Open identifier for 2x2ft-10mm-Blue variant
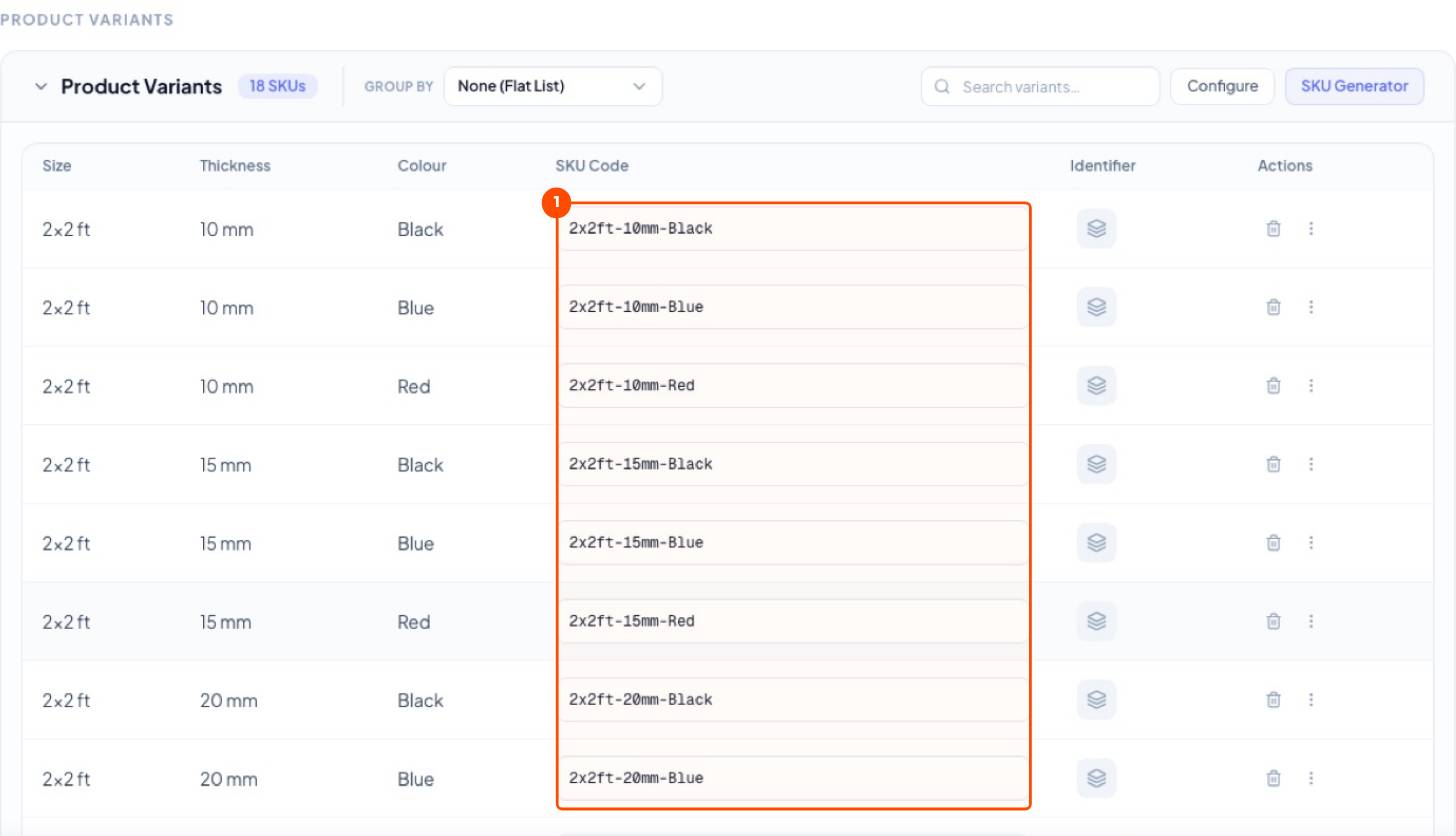Viewport: 1456px width, 836px height. [x=1096, y=307]
